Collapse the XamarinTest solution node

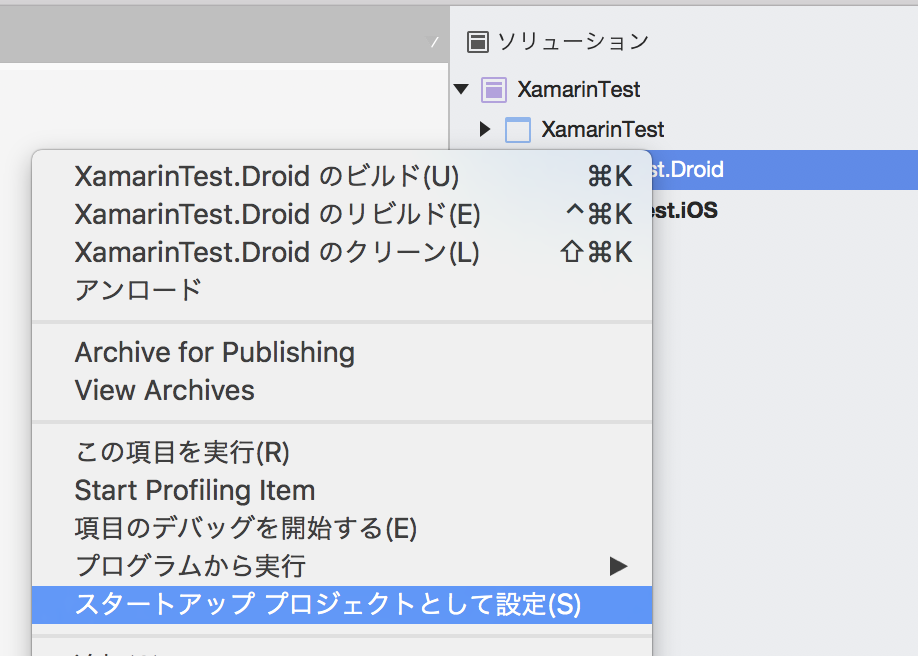click(461, 90)
